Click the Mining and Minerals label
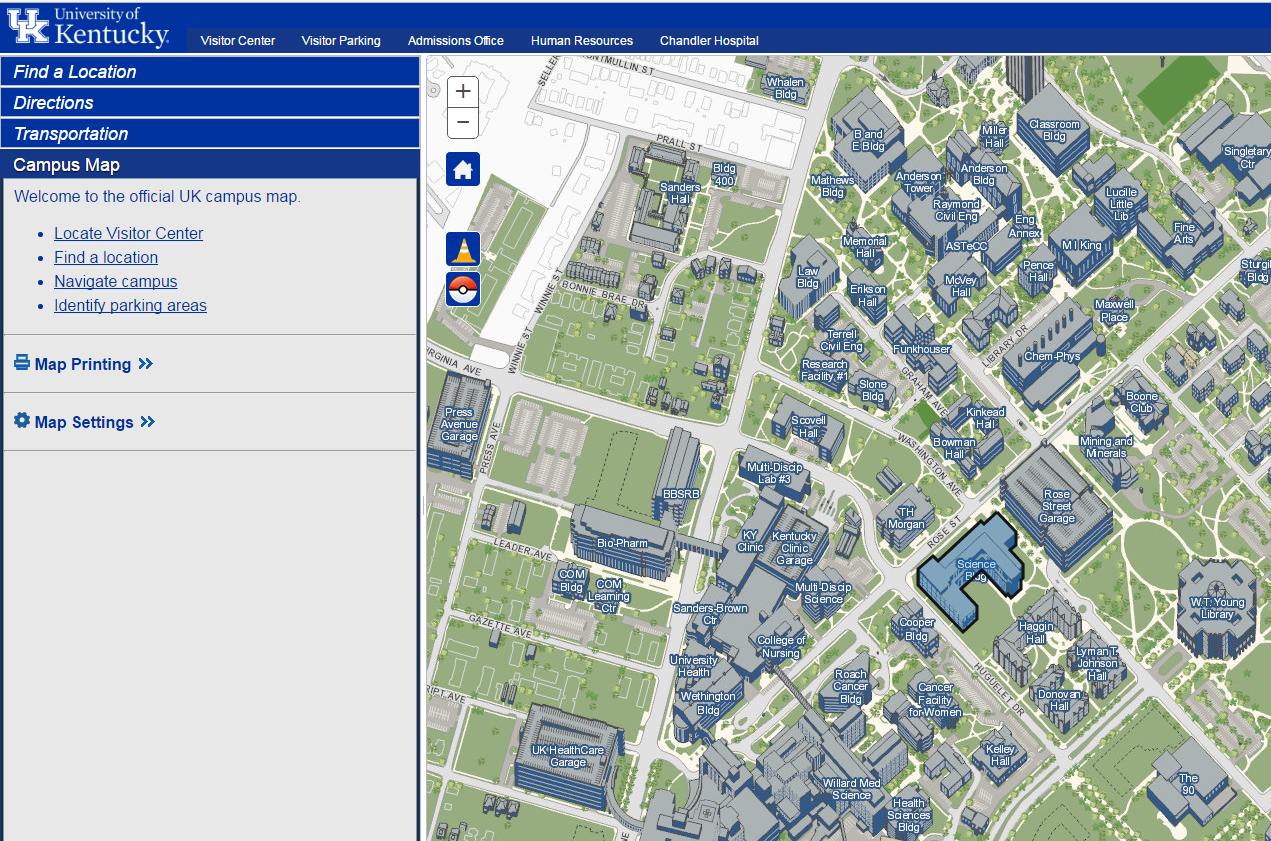This screenshot has width=1271, height=841. click(x=1106, y=447)
